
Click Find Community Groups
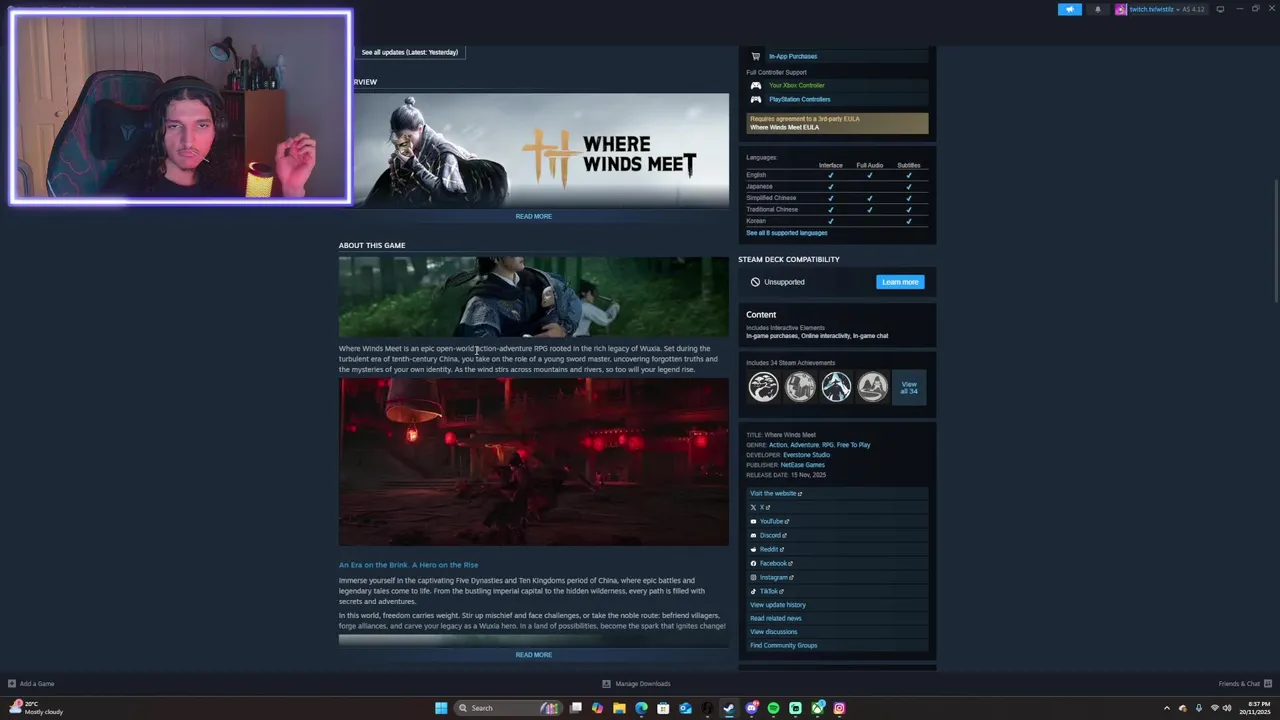tap(838, 645)
